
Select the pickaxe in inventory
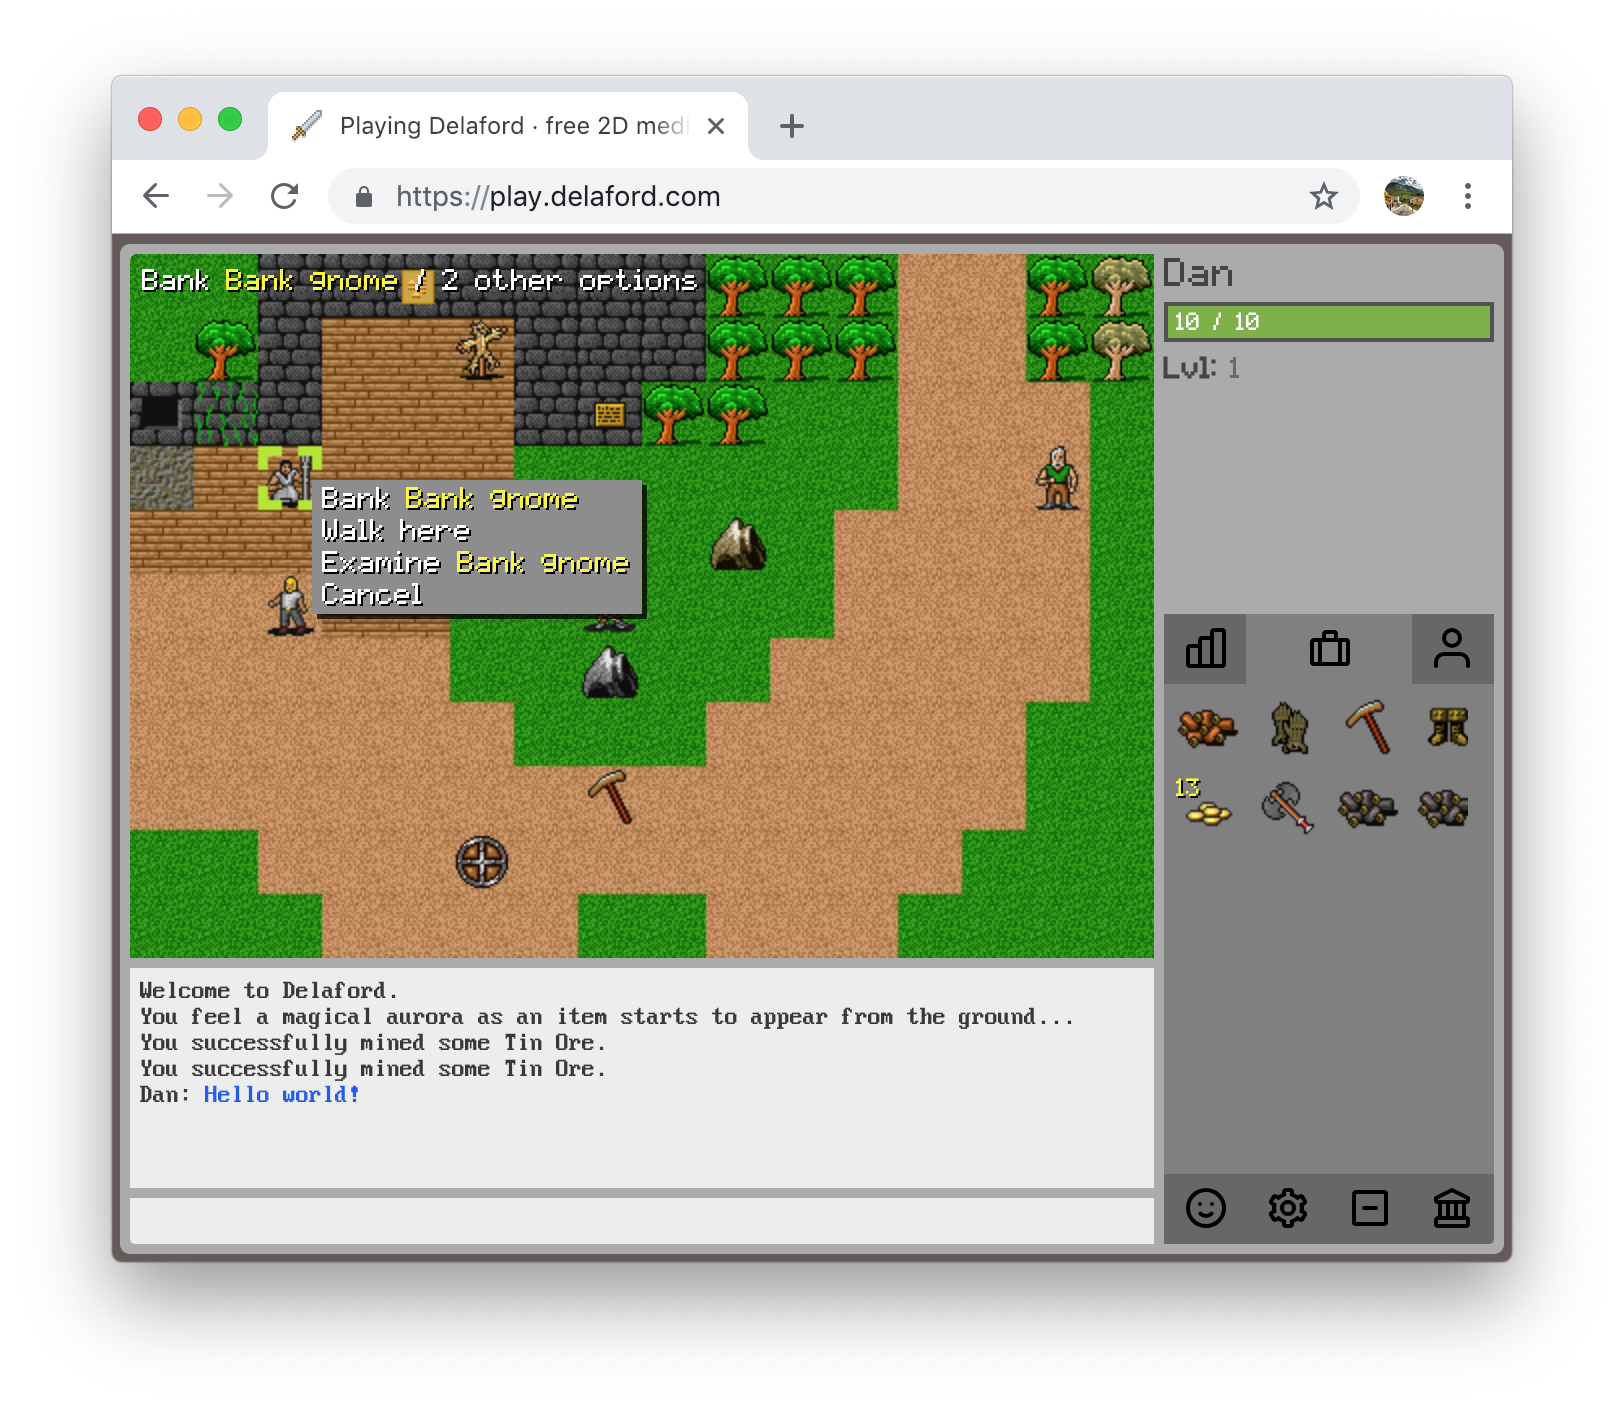pos(1368,727)
